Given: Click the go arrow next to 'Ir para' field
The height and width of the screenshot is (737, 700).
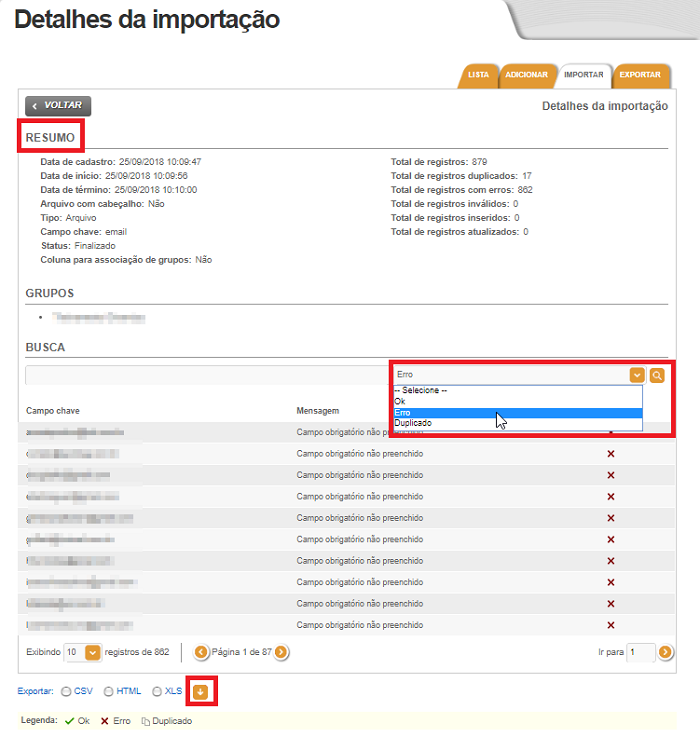Looking at the screenshot, I should pos(665,652).
